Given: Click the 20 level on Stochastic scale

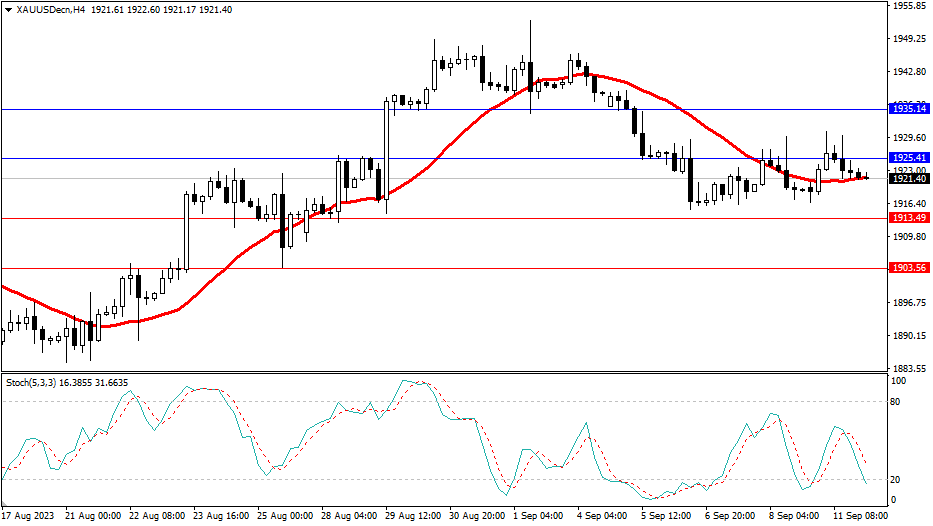Looking at the screenshot, I should pyautogui.click(x=897, y=479).
